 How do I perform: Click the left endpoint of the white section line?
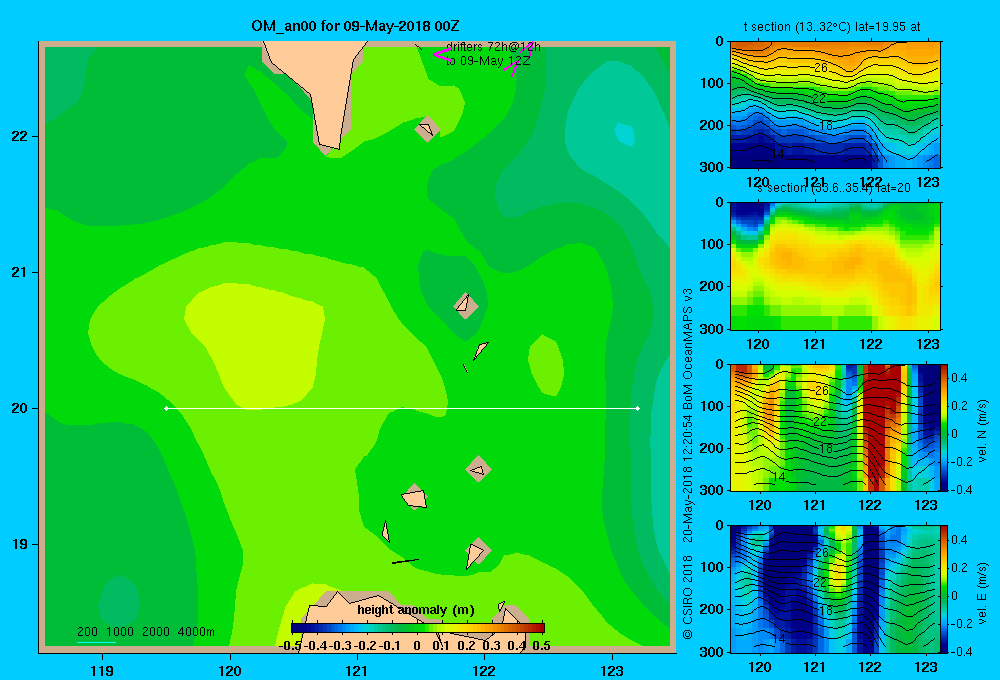pos(166,408)
